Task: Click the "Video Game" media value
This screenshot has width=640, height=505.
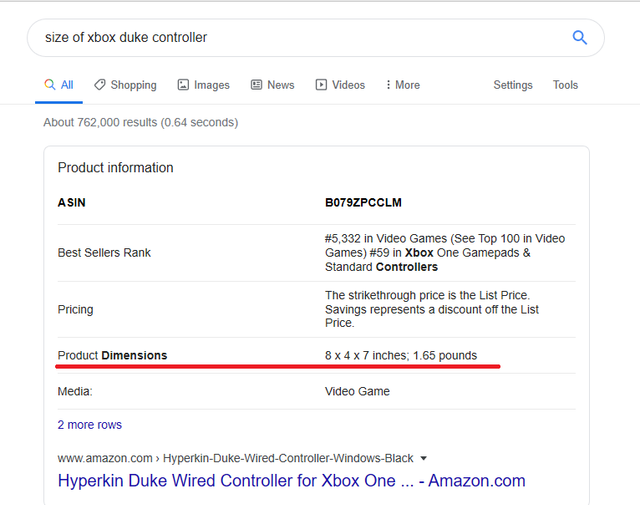Action: [x=357, y=391]
